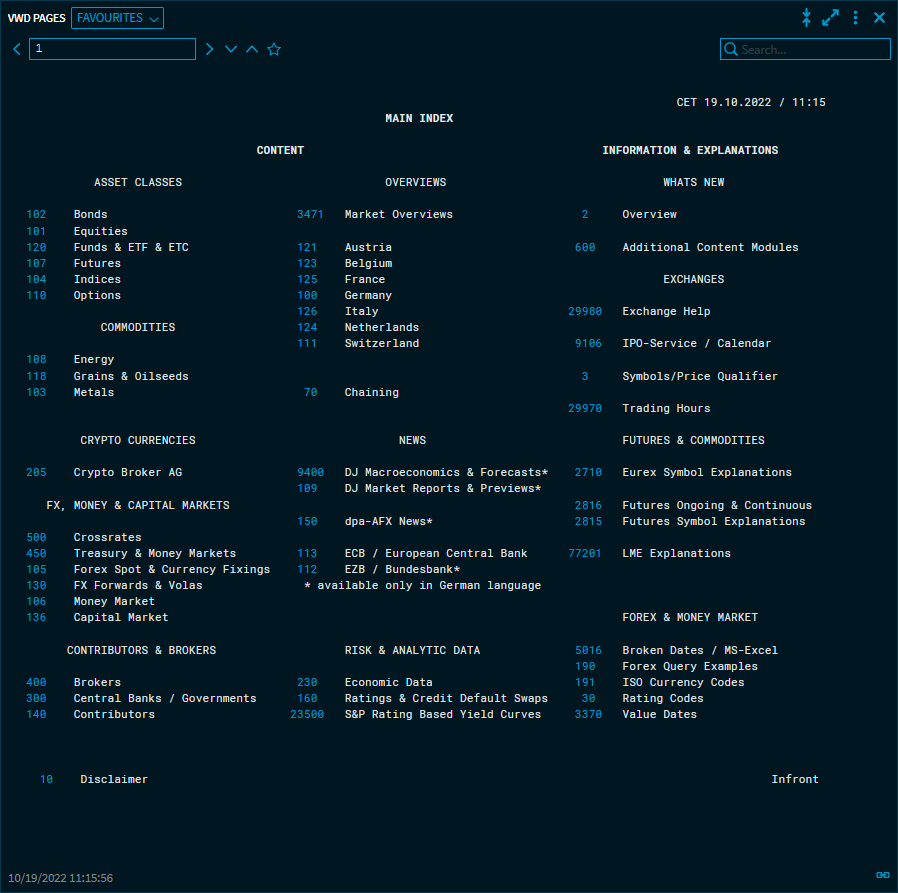Close the VWD Pages window
898x893 pixels.
879,18
